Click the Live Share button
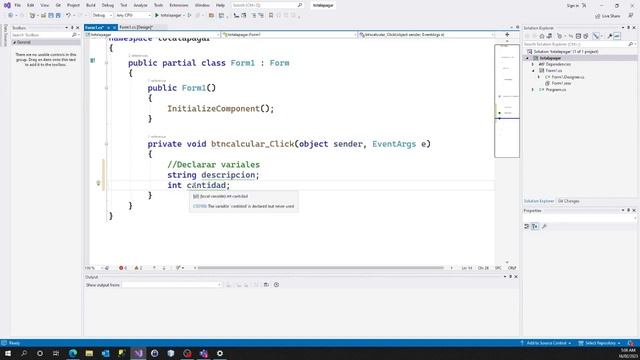 click(x=608, y=16)
